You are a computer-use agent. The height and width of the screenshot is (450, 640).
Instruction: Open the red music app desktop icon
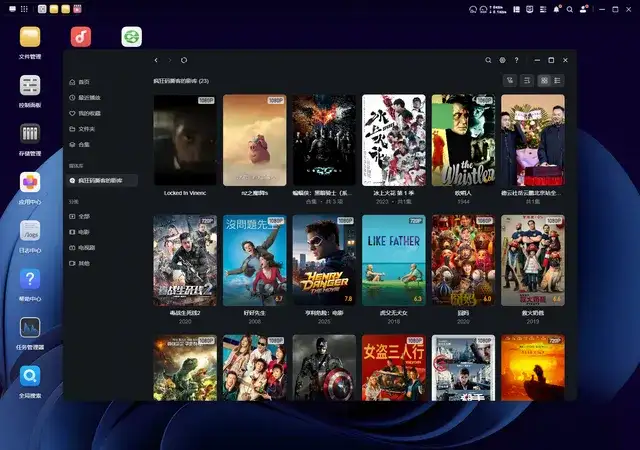coord(81,37)
